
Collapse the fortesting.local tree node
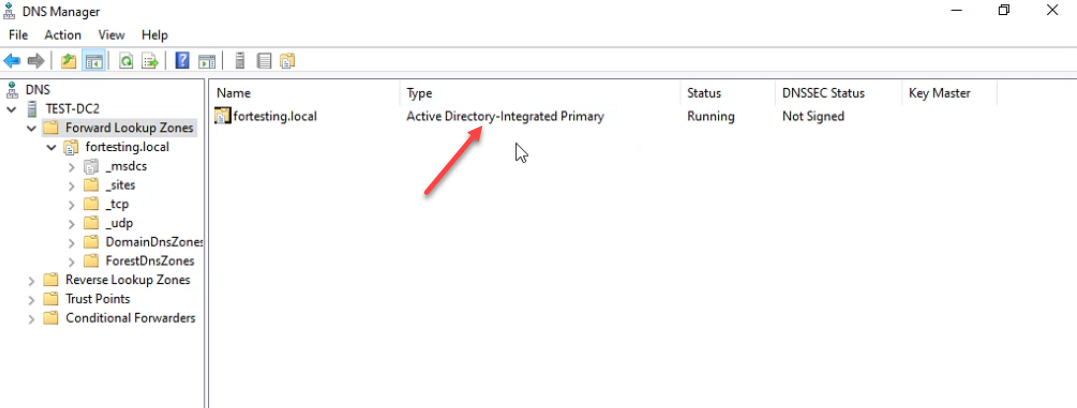click(x=52, y=147)
